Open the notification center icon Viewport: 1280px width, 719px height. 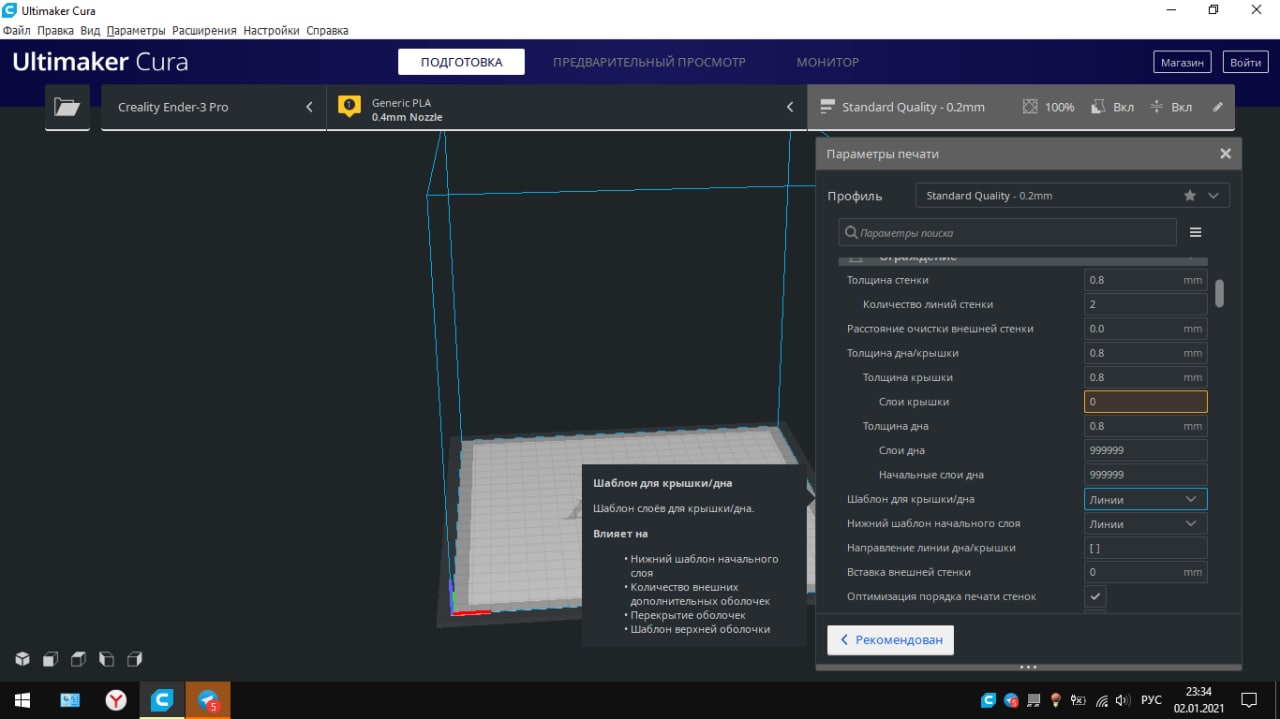(x=1248, y=700)
